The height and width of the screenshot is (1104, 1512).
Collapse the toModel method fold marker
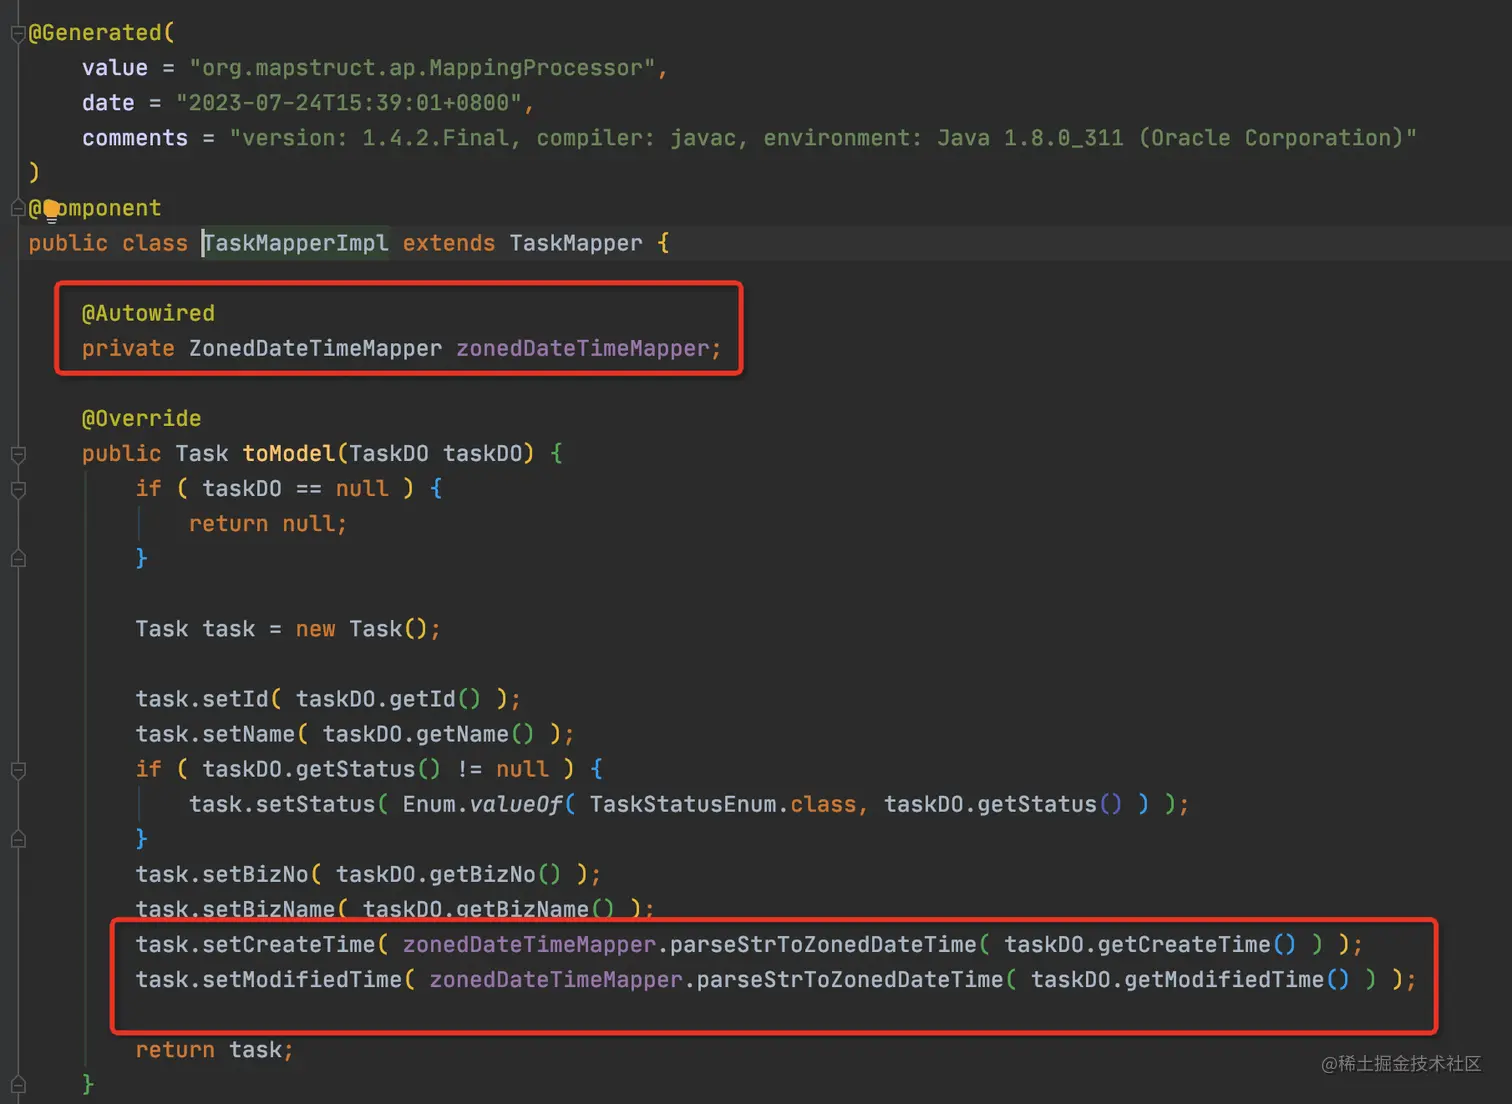17,455
